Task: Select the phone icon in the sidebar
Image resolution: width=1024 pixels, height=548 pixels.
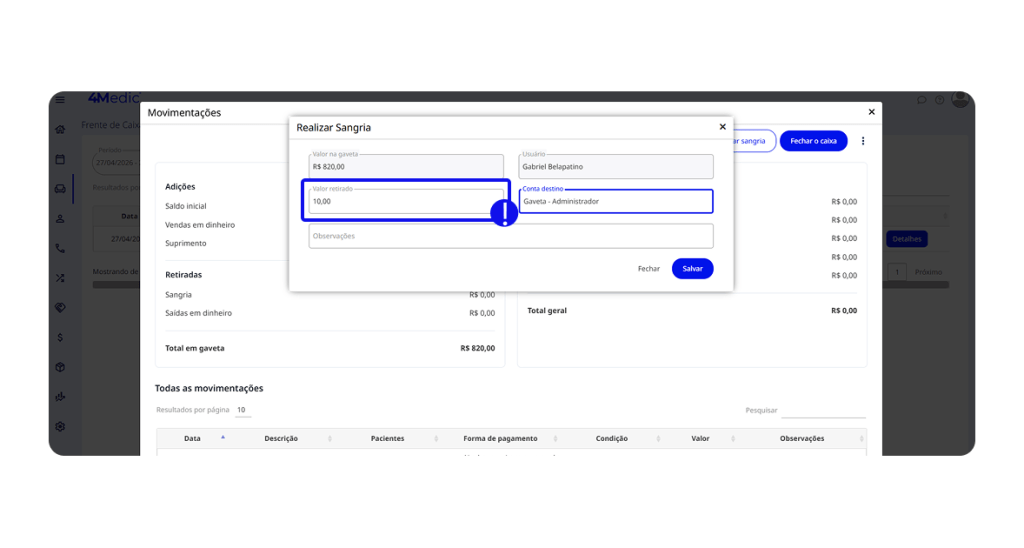Action: [x=60, y=248]
